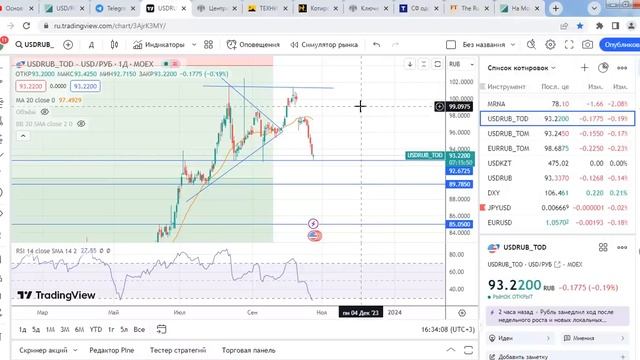The width and height of the screenshot is (640, 360).
Task: Open Редактор Pine tab
Action: (111, 350)
